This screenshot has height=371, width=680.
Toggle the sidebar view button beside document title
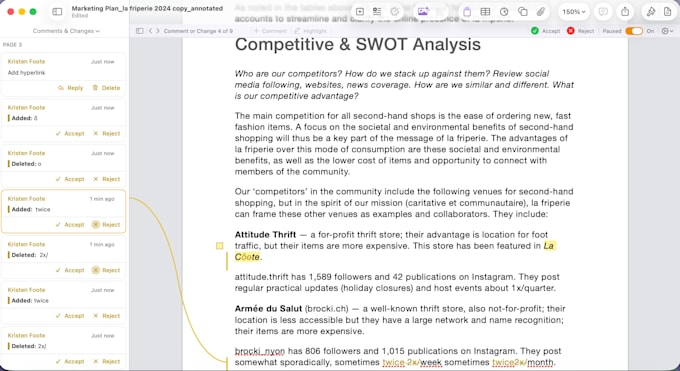coord(57,12)
